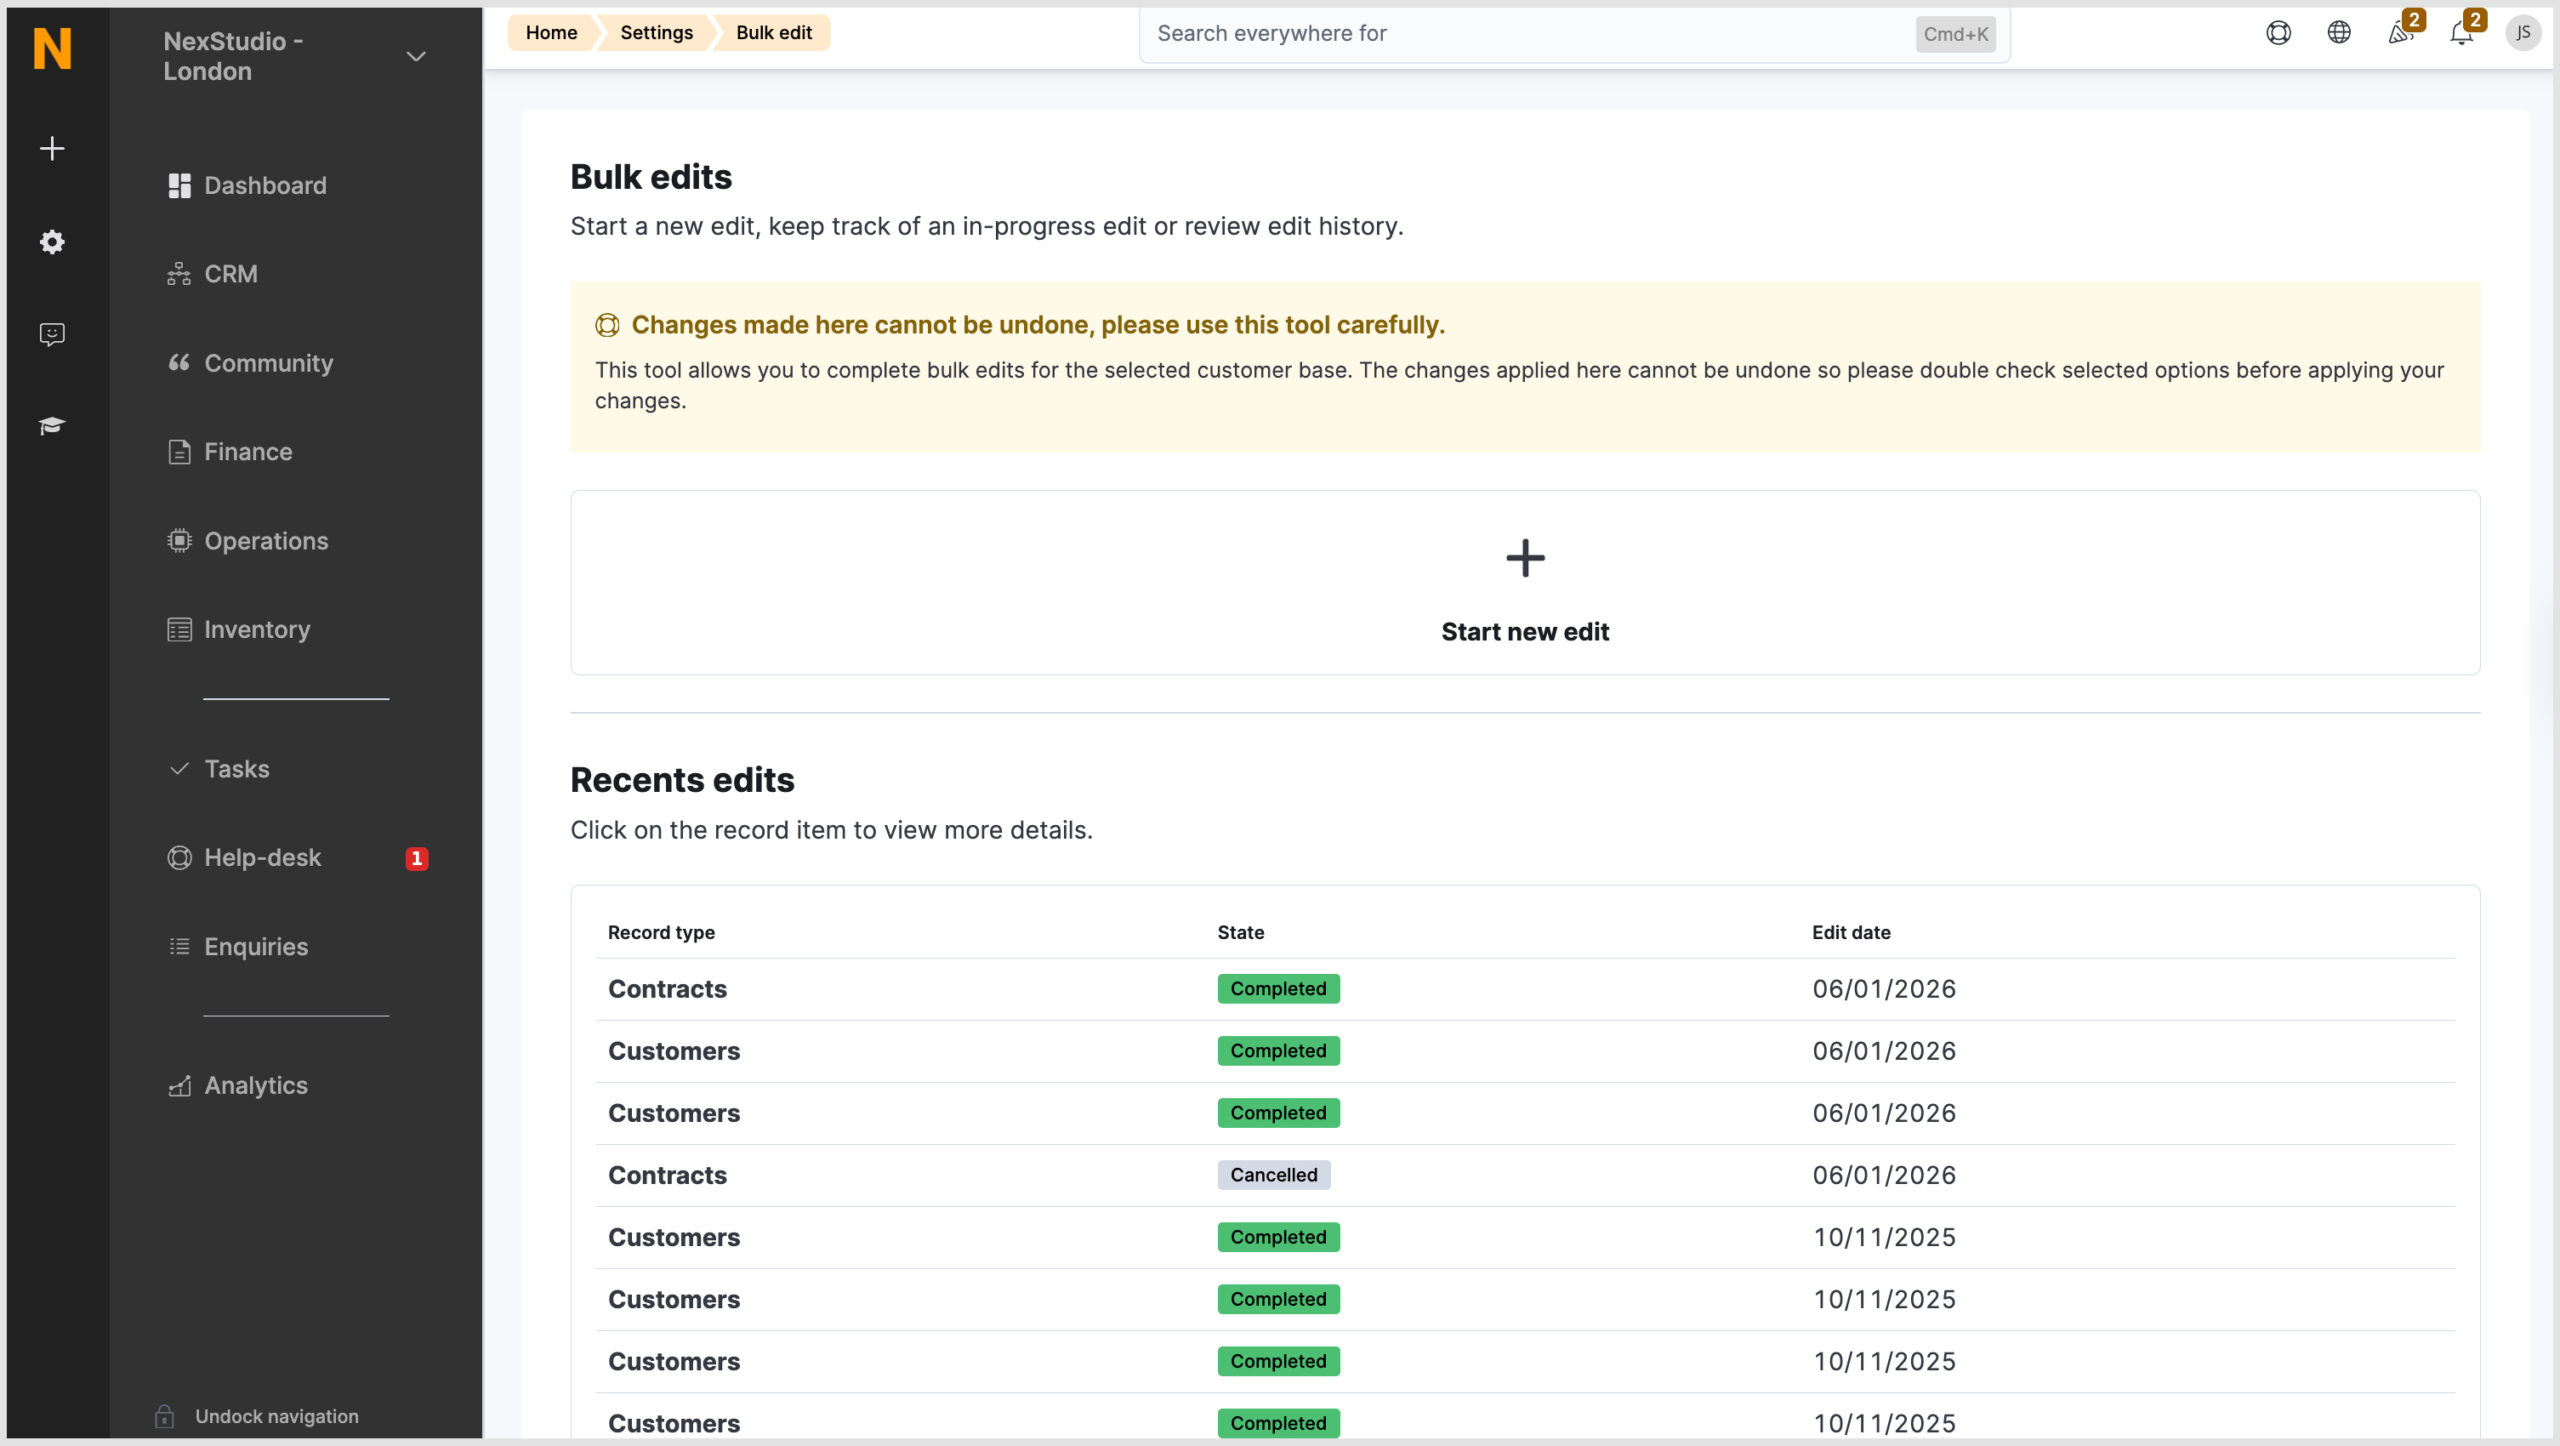Open the JS user avatar
Image resolution: width=2560 pixels, height=1446 pixels.
[x=2523, y=33]
